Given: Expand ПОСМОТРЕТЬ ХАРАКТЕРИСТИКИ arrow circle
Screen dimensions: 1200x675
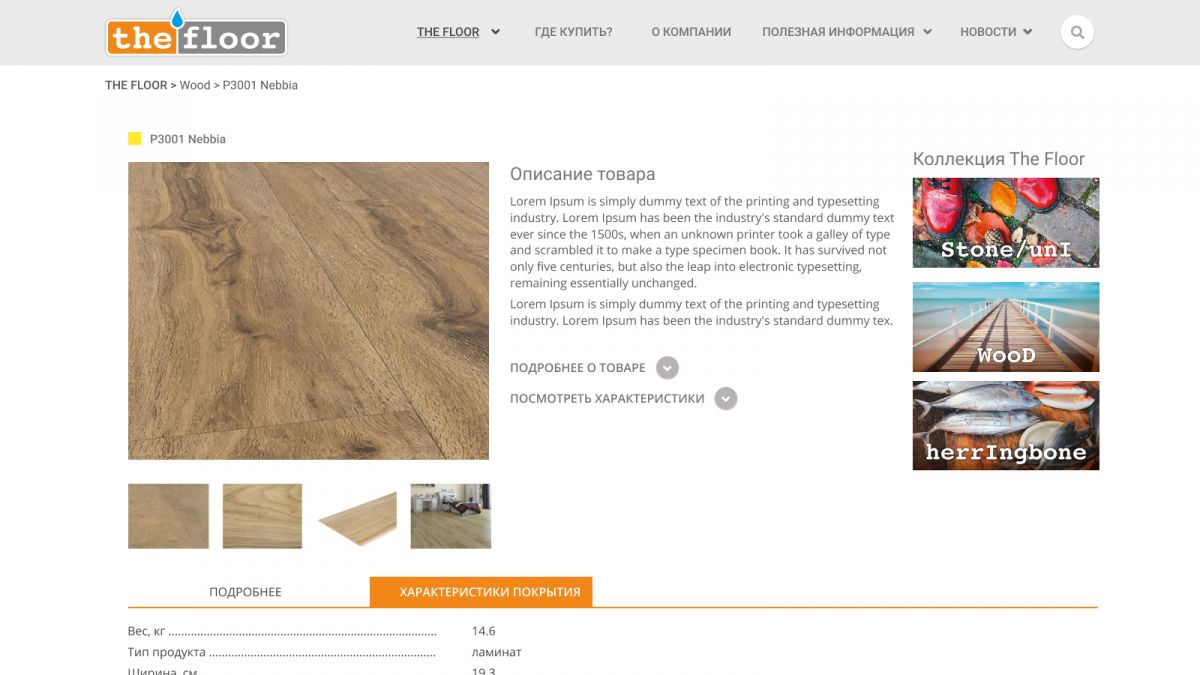Looking at the screenshot, I should coord(726,399).
